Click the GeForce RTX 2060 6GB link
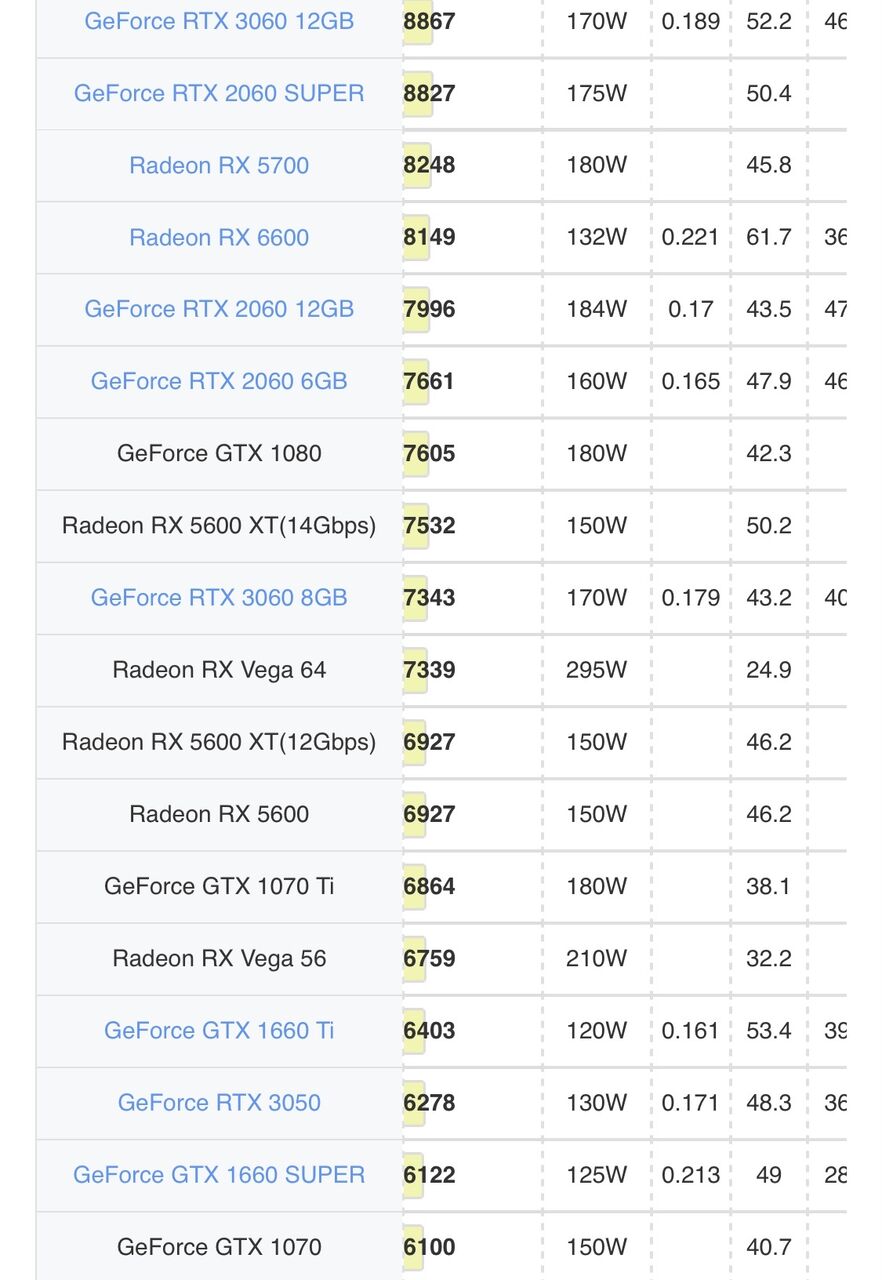The width and height of the screenshot is (882, 1280). 219,381
